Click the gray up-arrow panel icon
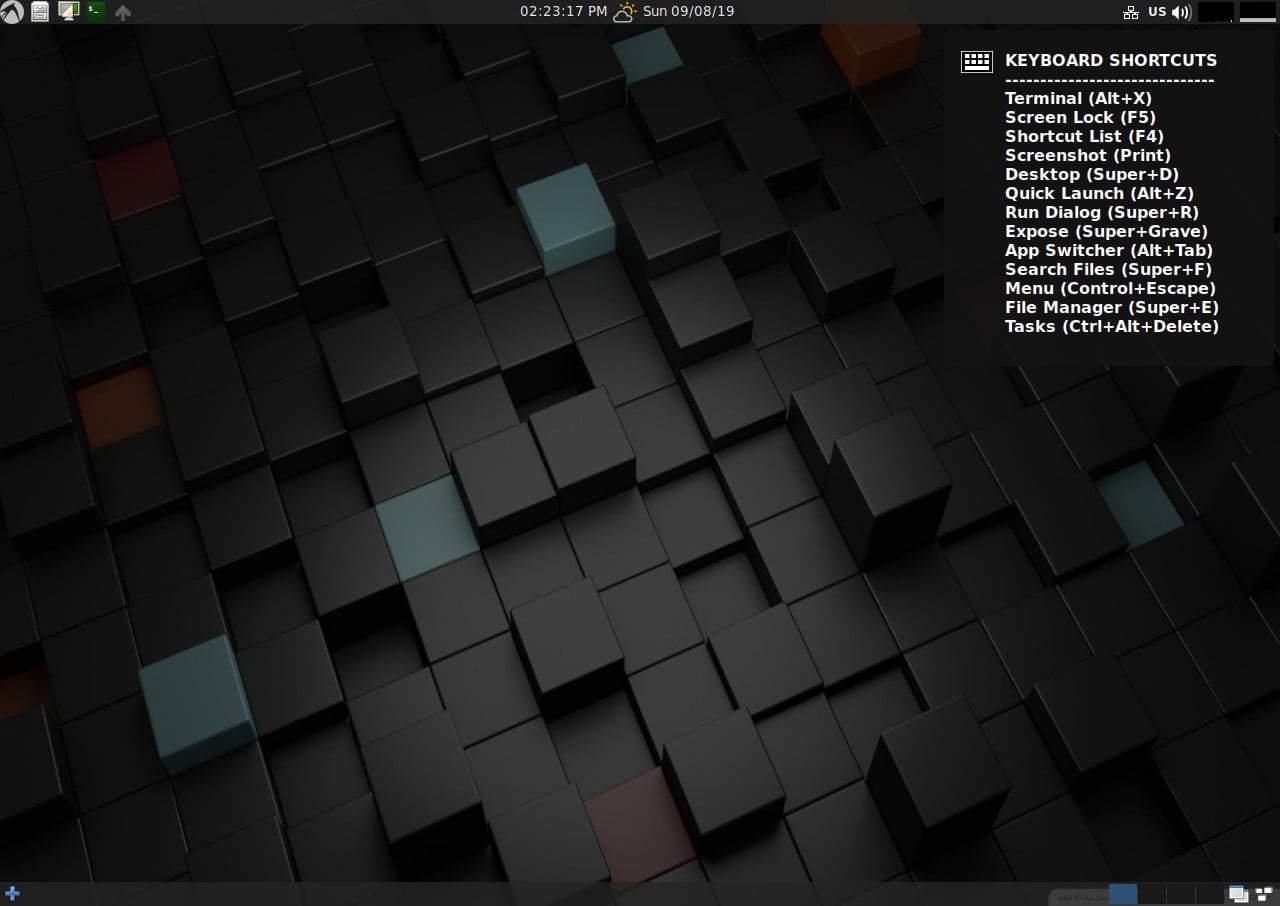Image resolution: width=1280 pixels, height=906 pixels. tap(123, 13)
